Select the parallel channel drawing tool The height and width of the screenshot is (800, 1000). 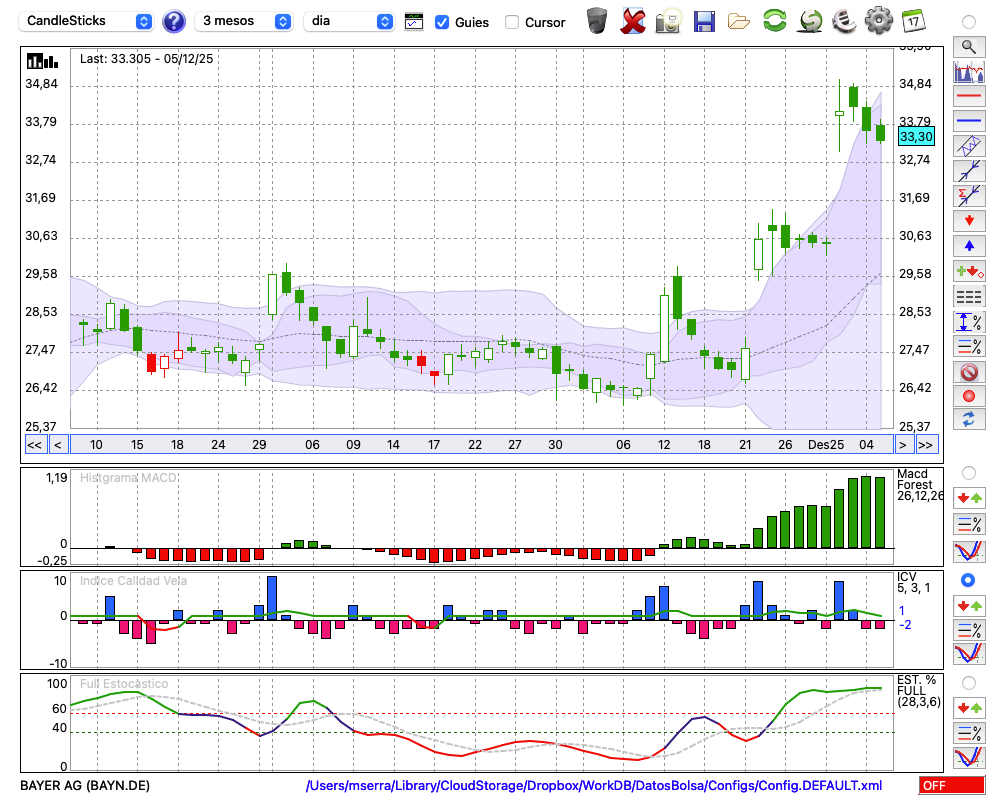(x=968, y=145)
